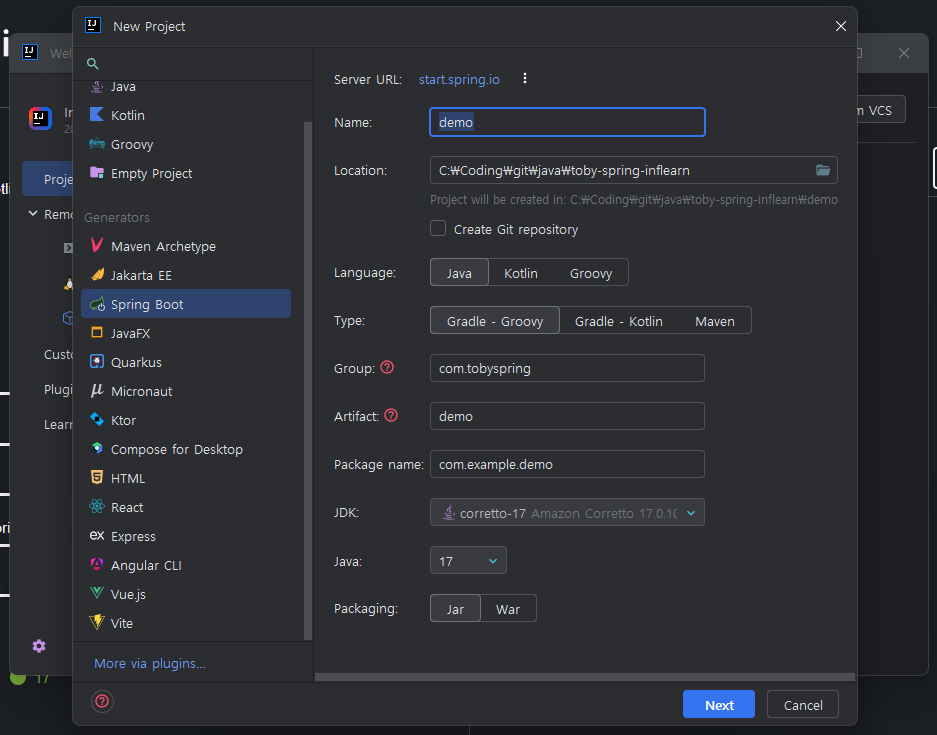Collapse the Remote tree in Welcome window

coord(33,213)
